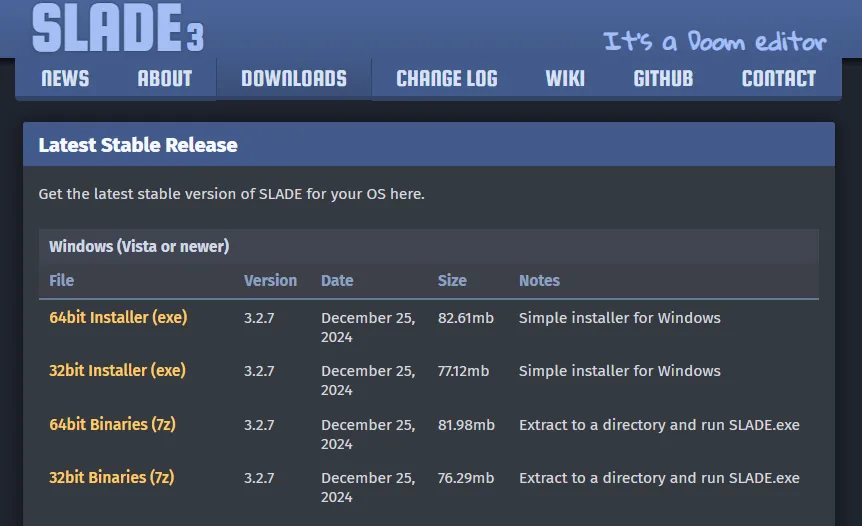The height and width of the screenshot is (526, 862).
Task: Download the 64bit Installer (exe)
Action: coord(118,317)
